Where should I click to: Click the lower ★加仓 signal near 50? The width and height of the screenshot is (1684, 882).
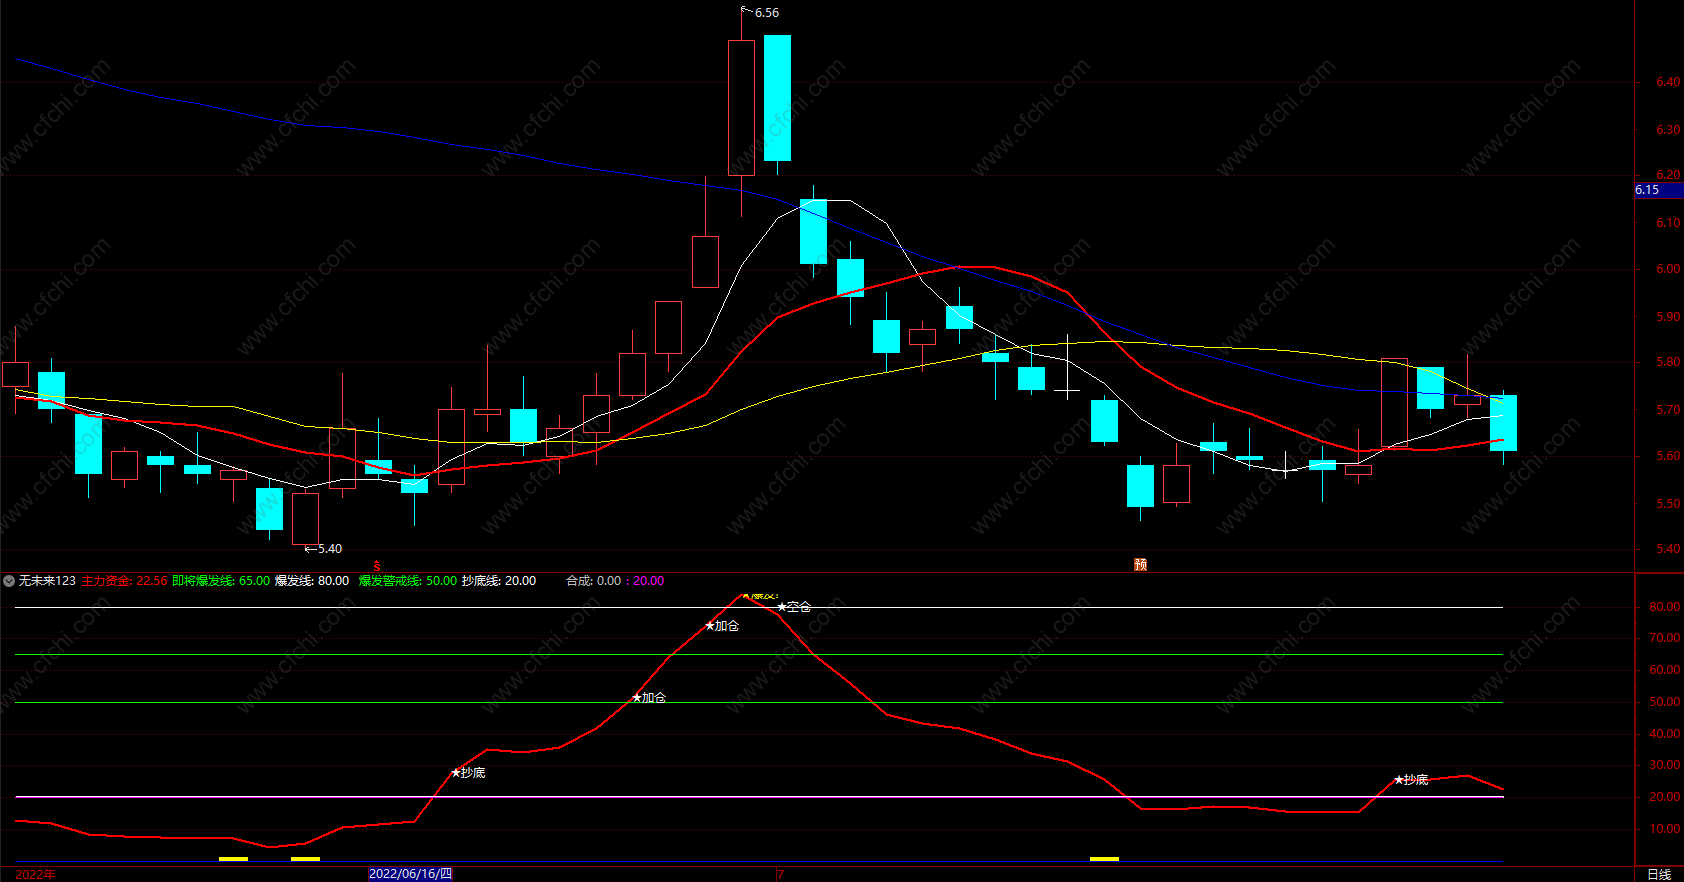pos(649,698)
